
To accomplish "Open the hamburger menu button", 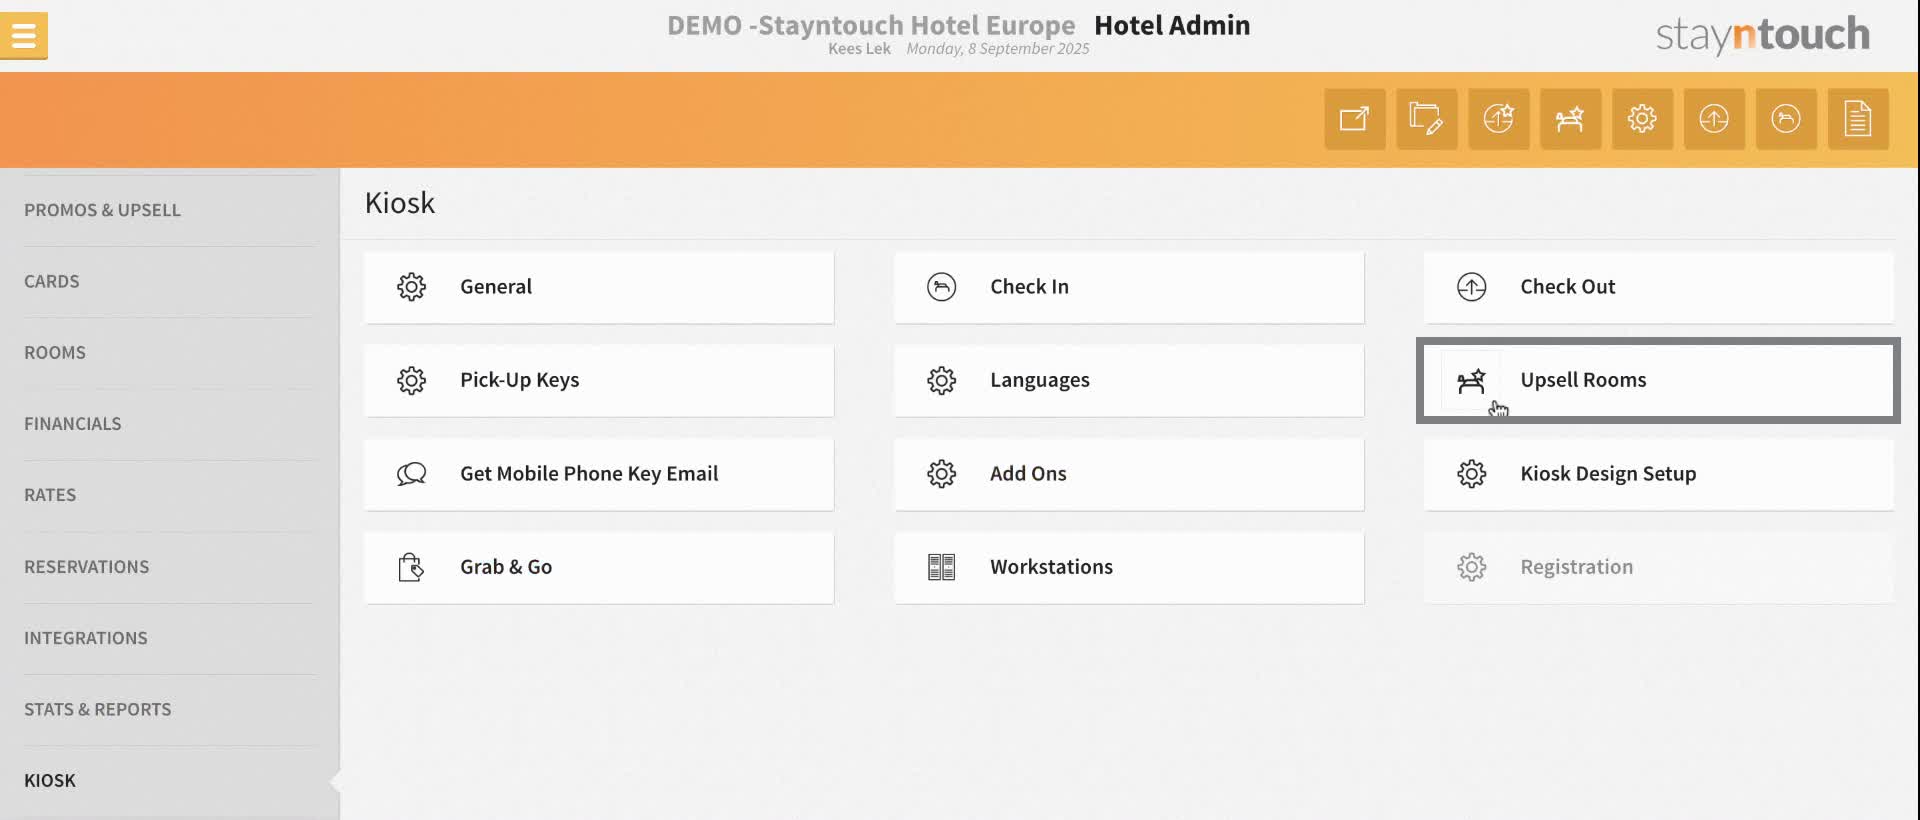I will pyautogui.click(x=23, y=36).
